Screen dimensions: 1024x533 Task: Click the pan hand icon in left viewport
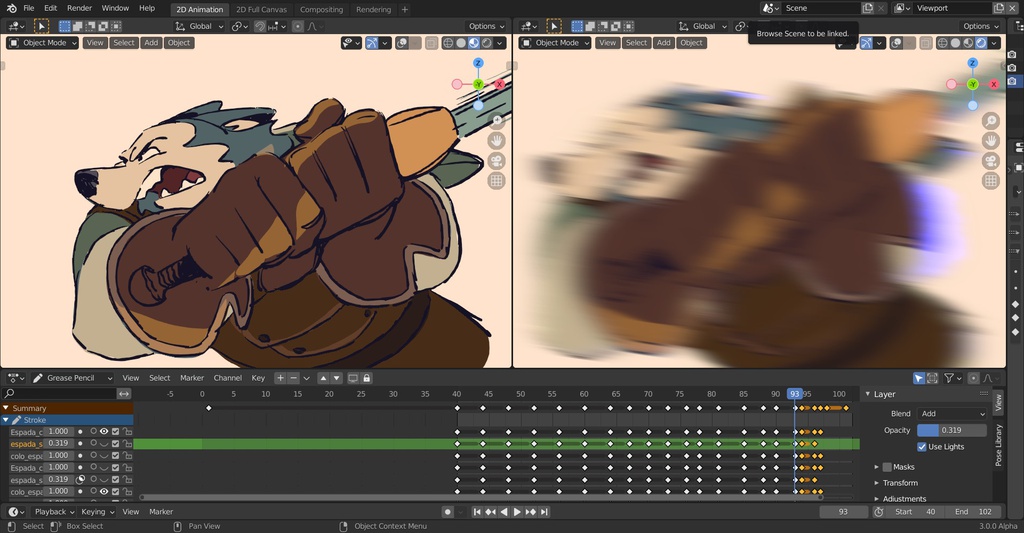496,141
